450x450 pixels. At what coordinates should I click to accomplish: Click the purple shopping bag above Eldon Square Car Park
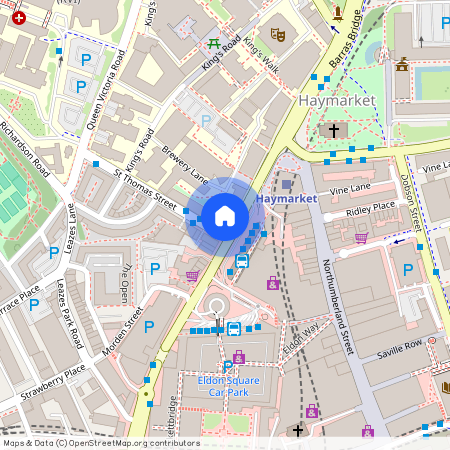point(239,357)
